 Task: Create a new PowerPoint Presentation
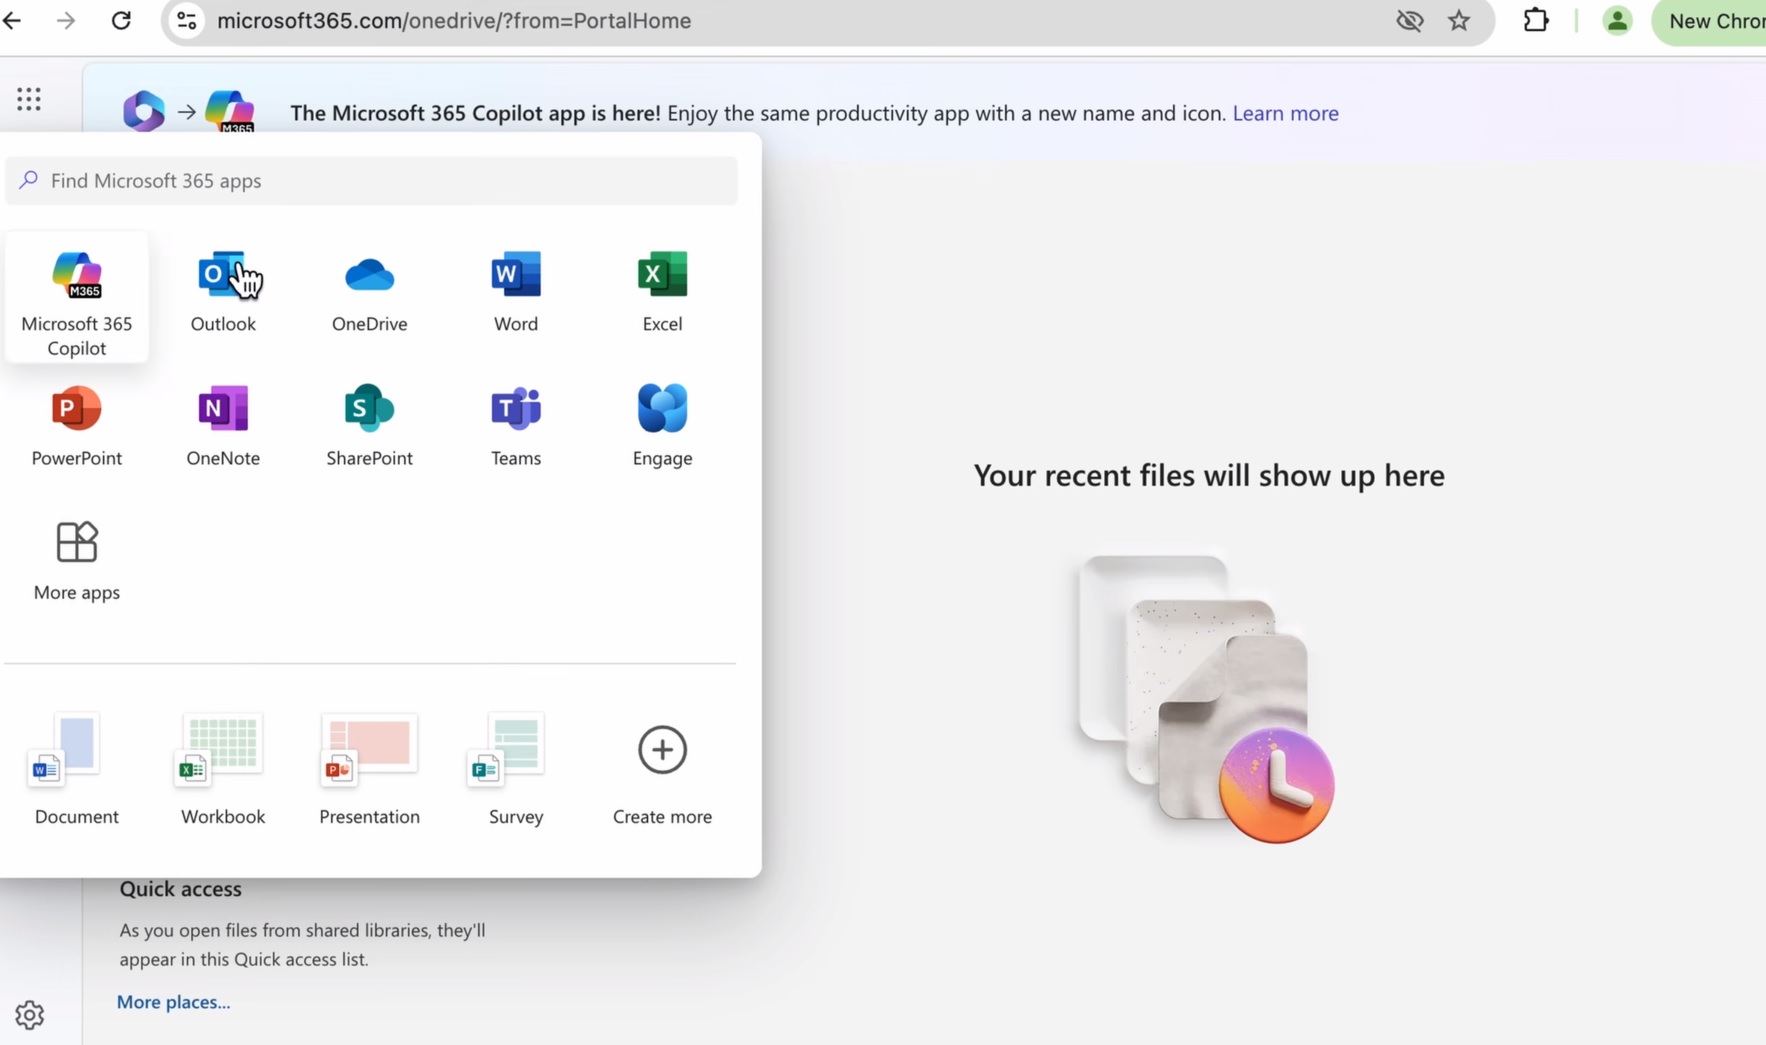[369, 769]
